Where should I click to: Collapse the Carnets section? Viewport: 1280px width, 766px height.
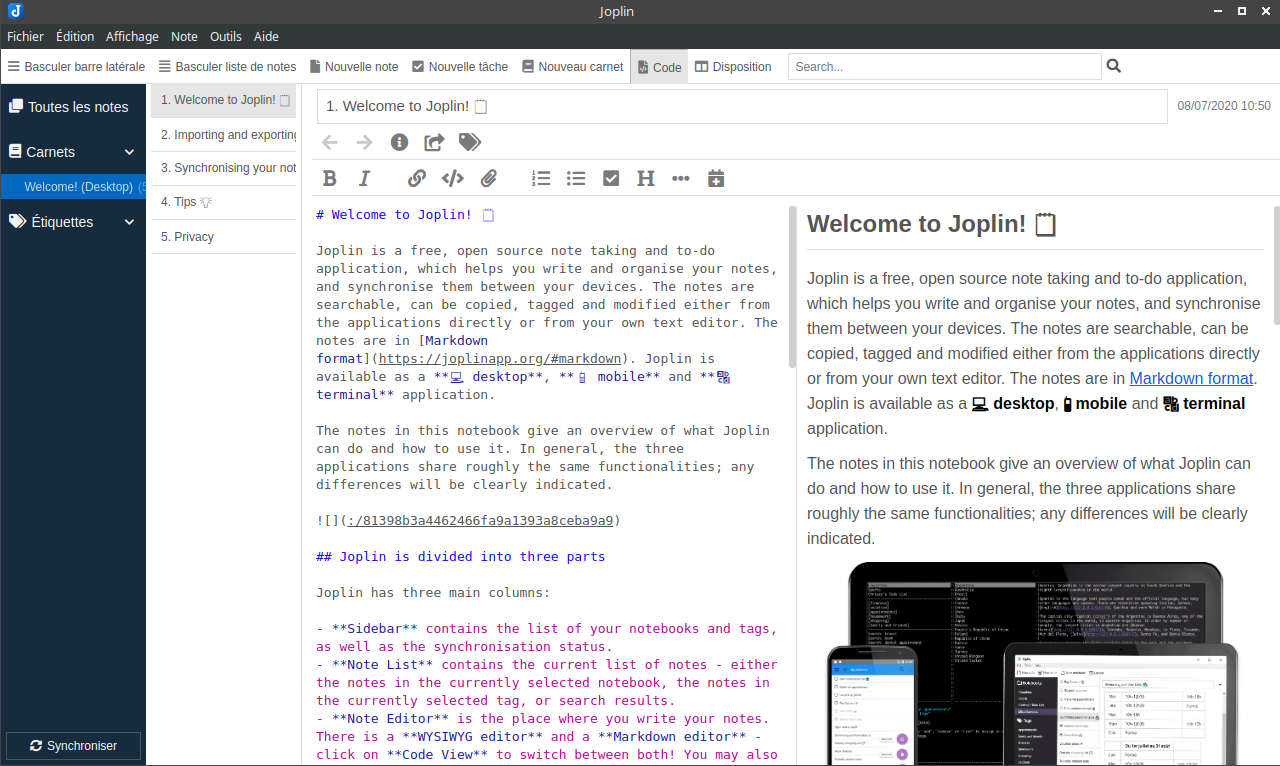click(x=128, y=152)
